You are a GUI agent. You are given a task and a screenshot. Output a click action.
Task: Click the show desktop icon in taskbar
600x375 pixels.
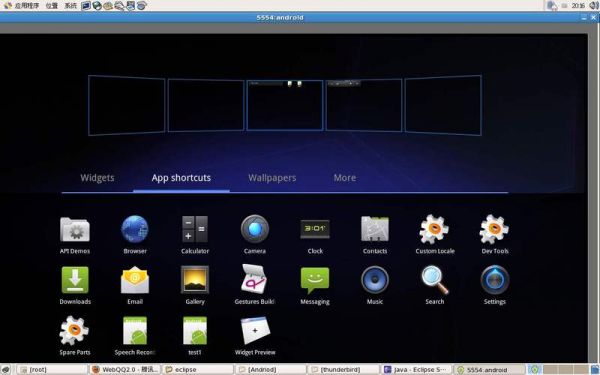6,370
